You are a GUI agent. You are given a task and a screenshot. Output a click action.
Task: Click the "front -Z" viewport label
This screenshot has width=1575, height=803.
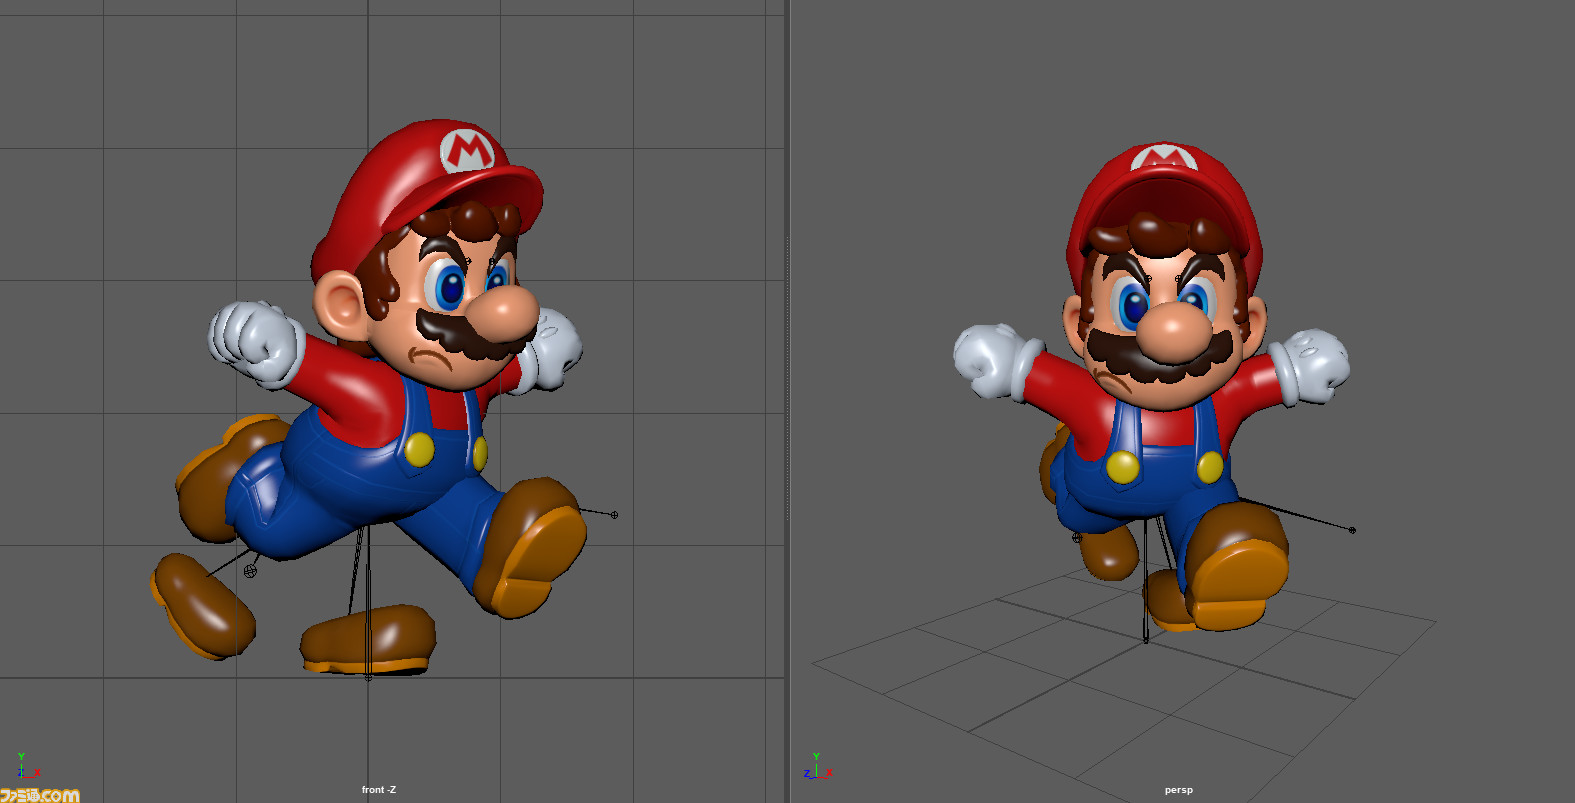[x=379, y=790]
